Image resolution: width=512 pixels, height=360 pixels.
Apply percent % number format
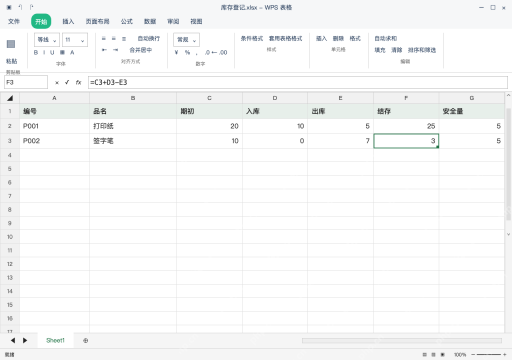pos(187,52)
